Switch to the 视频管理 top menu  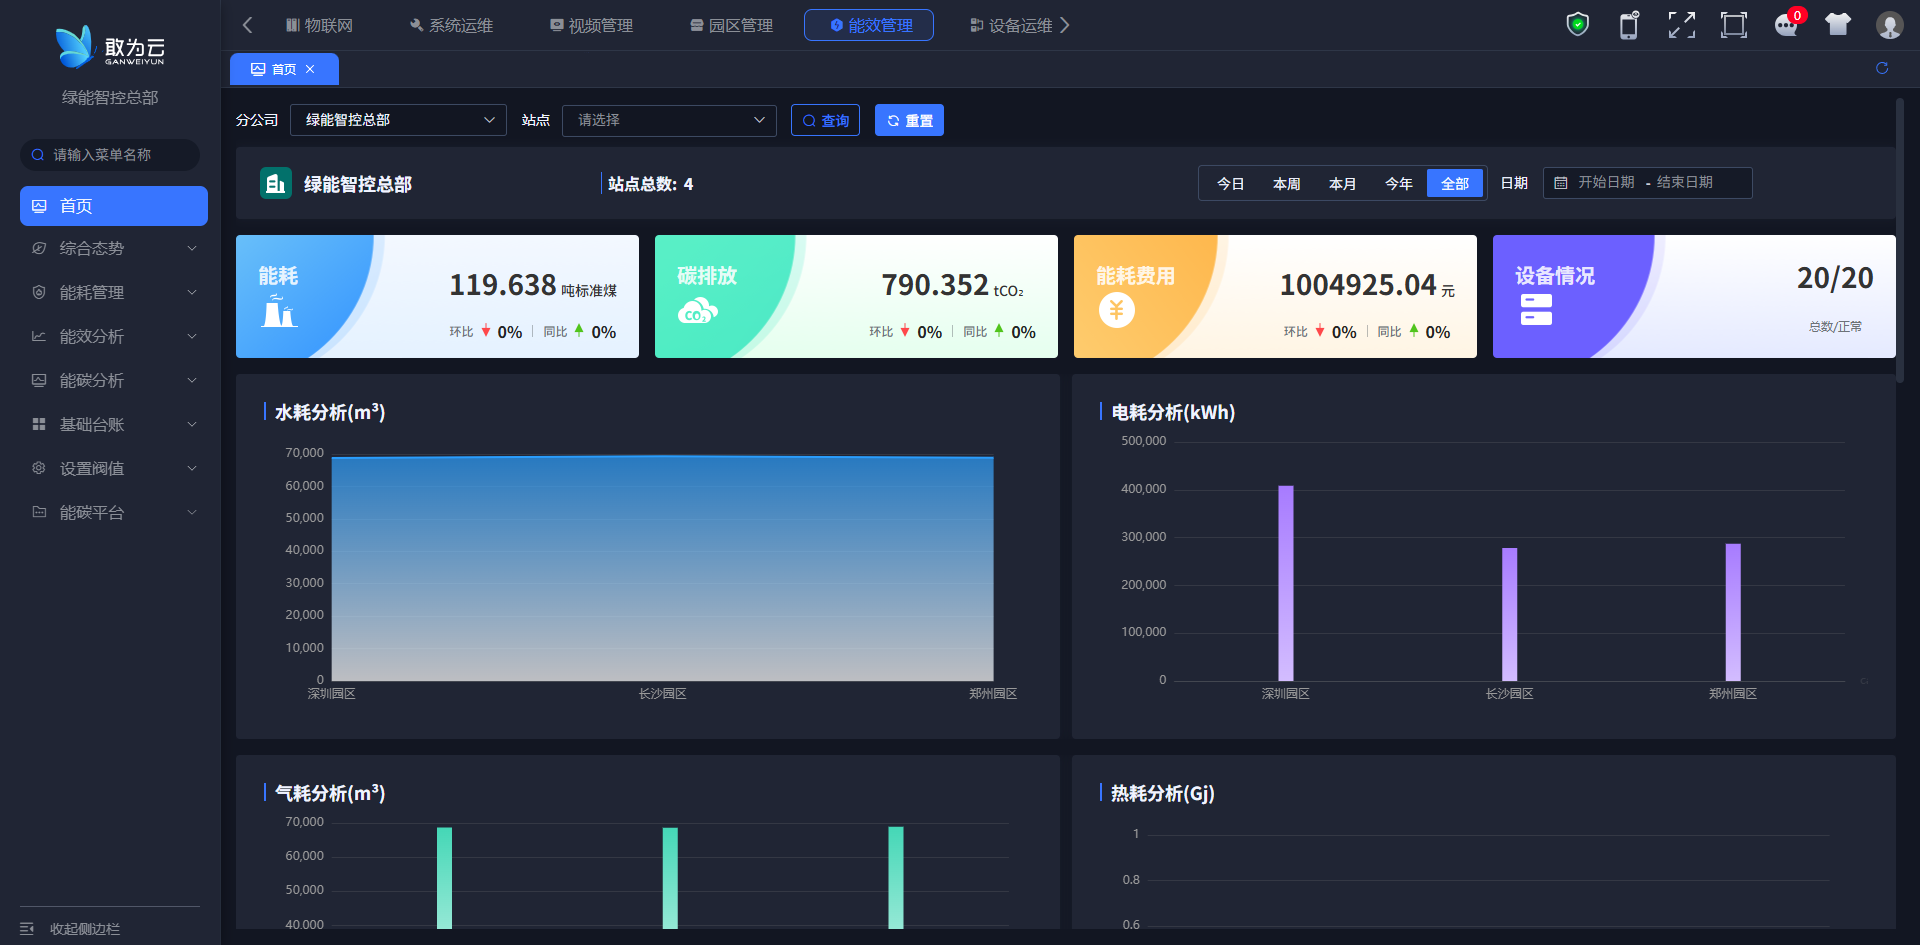pos(591,25)
